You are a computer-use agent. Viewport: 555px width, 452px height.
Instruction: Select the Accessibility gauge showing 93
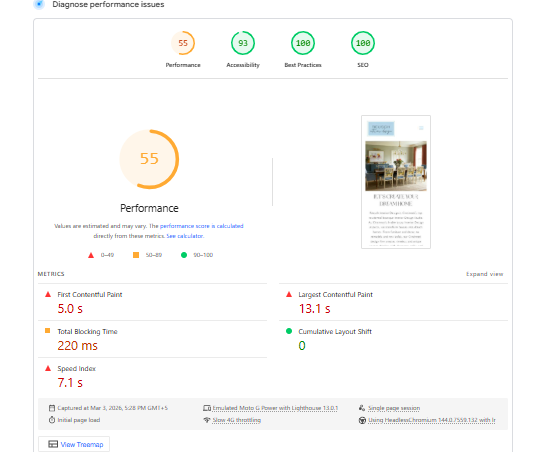click(x=243, y=43)
